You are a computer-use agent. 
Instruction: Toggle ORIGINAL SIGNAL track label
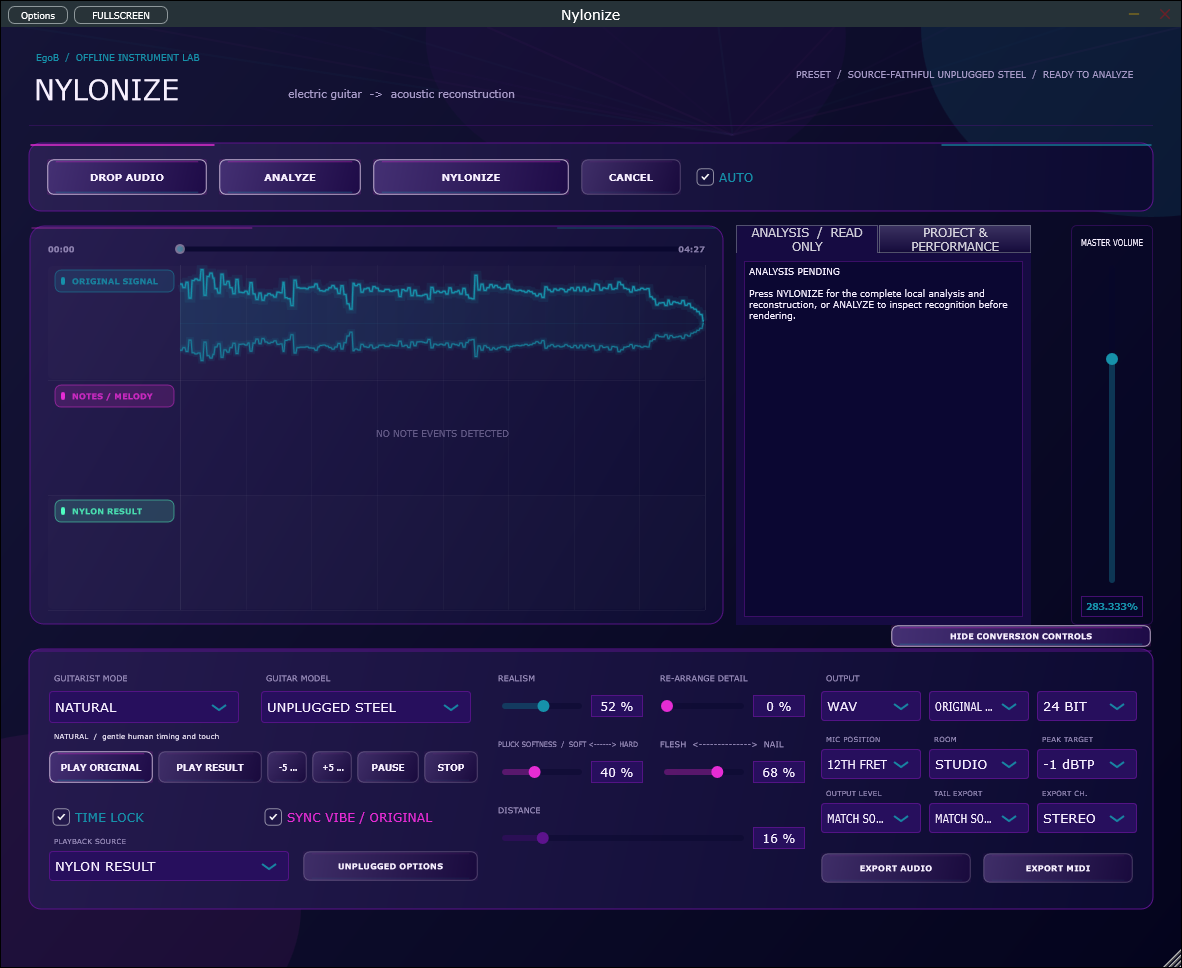click(115, 281)
